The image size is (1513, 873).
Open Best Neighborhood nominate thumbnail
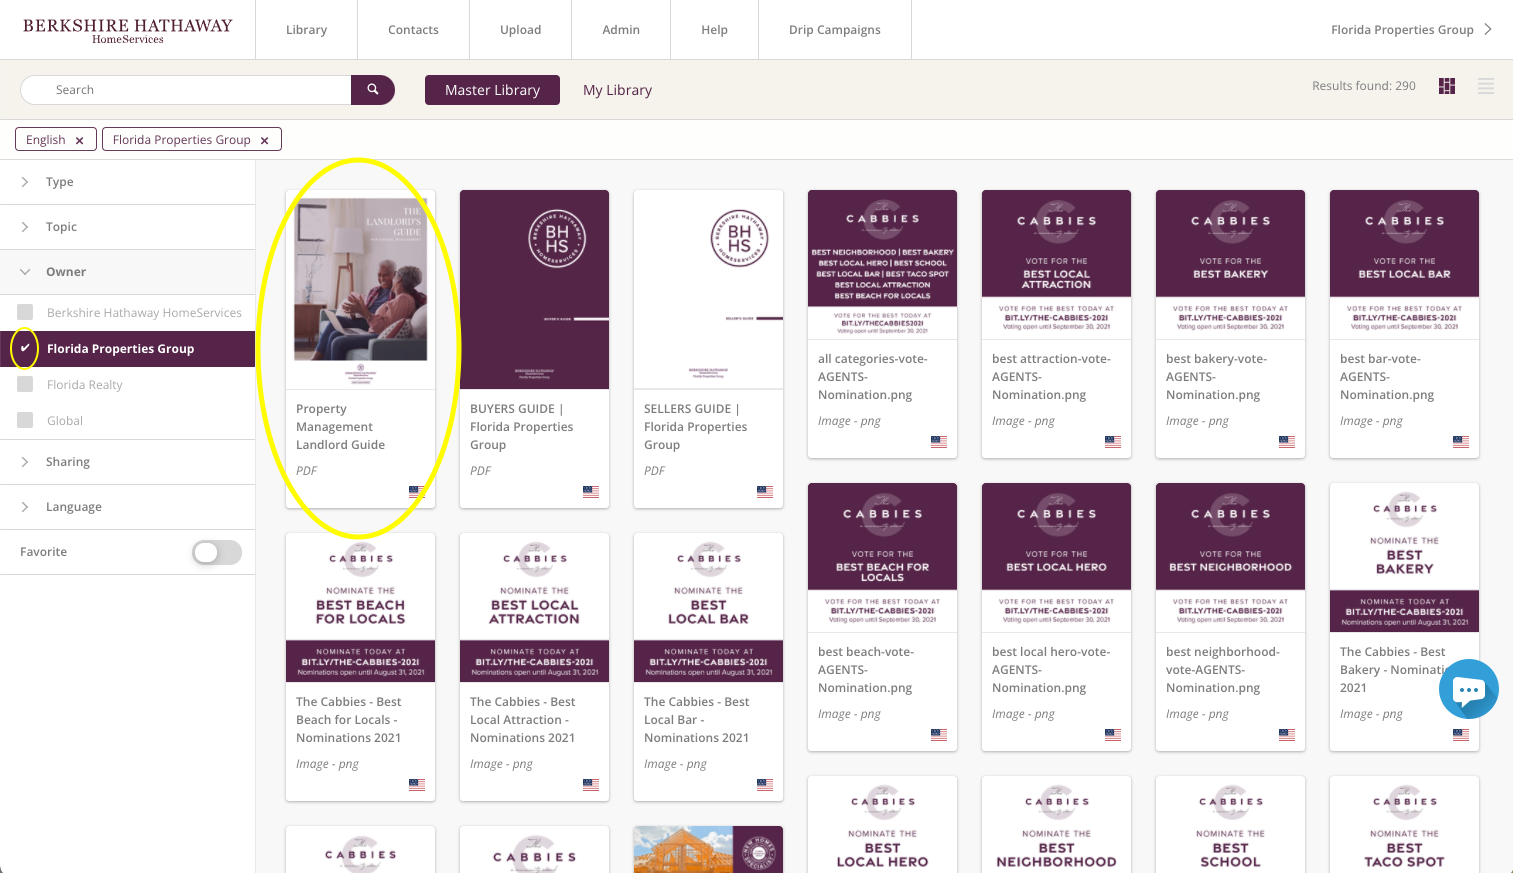click(x=1056, y=824)
